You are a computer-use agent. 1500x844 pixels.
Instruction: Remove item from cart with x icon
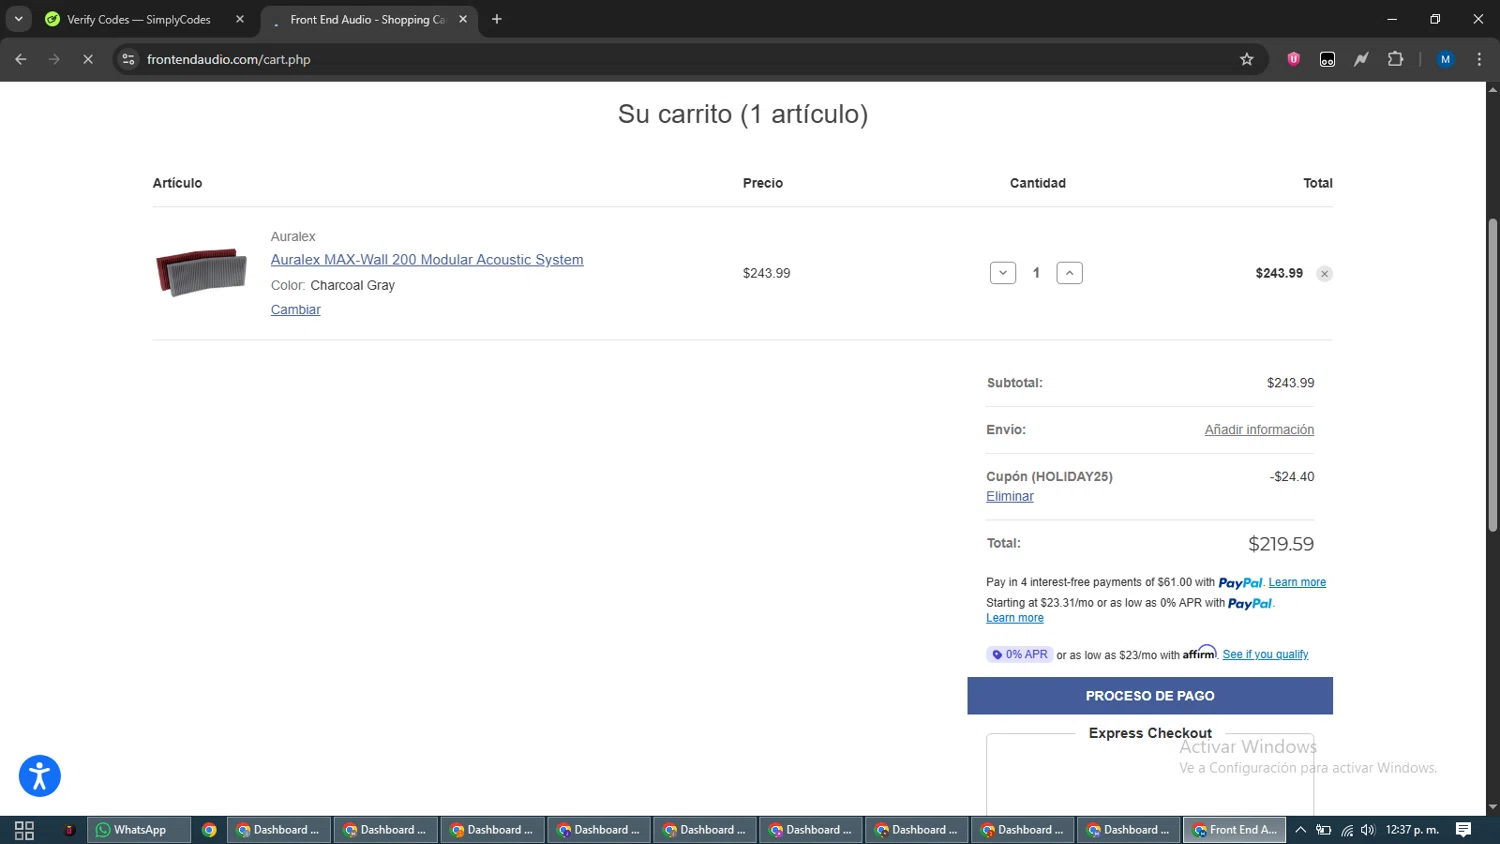click(1324, 274)
